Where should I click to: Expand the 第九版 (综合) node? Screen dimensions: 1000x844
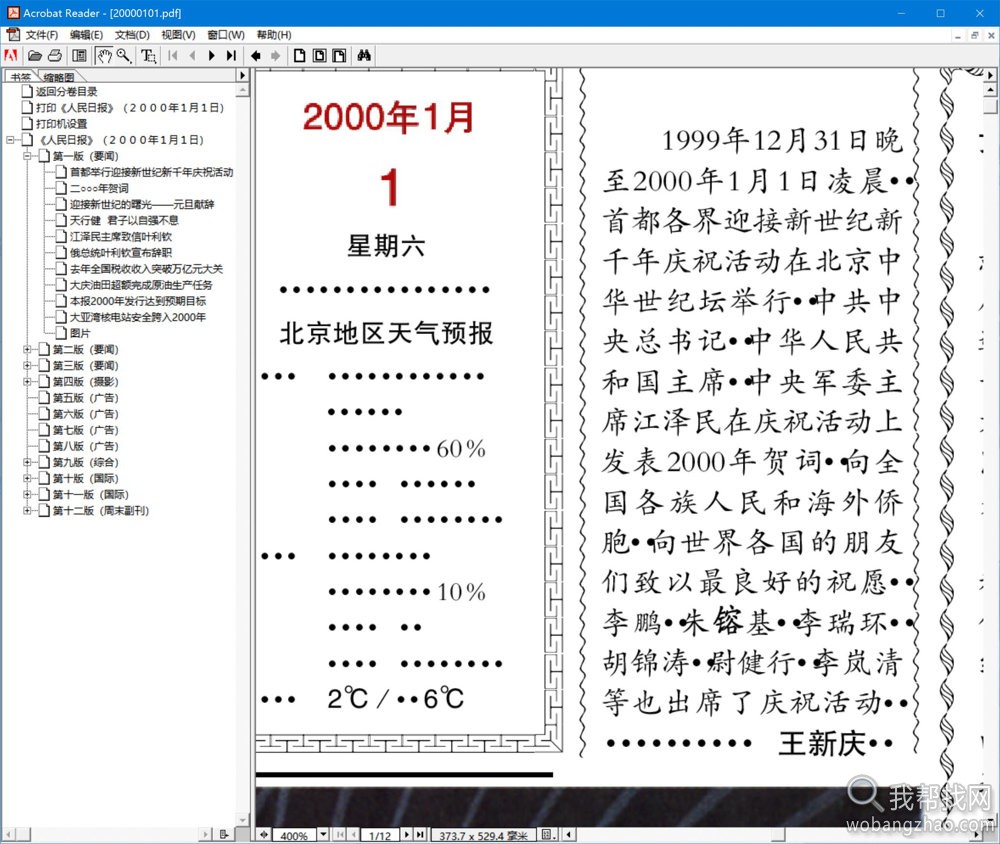click(x=27, y=462)
